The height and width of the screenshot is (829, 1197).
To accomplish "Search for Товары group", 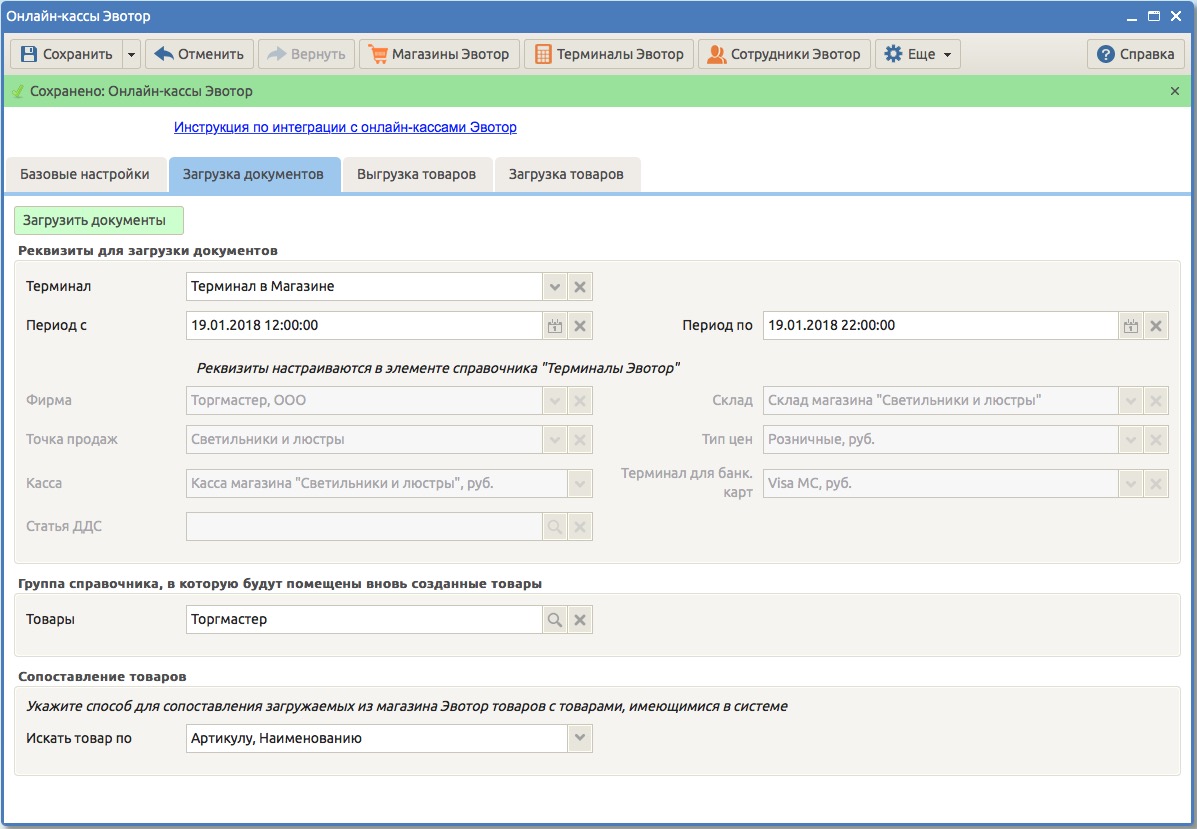I will pos(555,620).
